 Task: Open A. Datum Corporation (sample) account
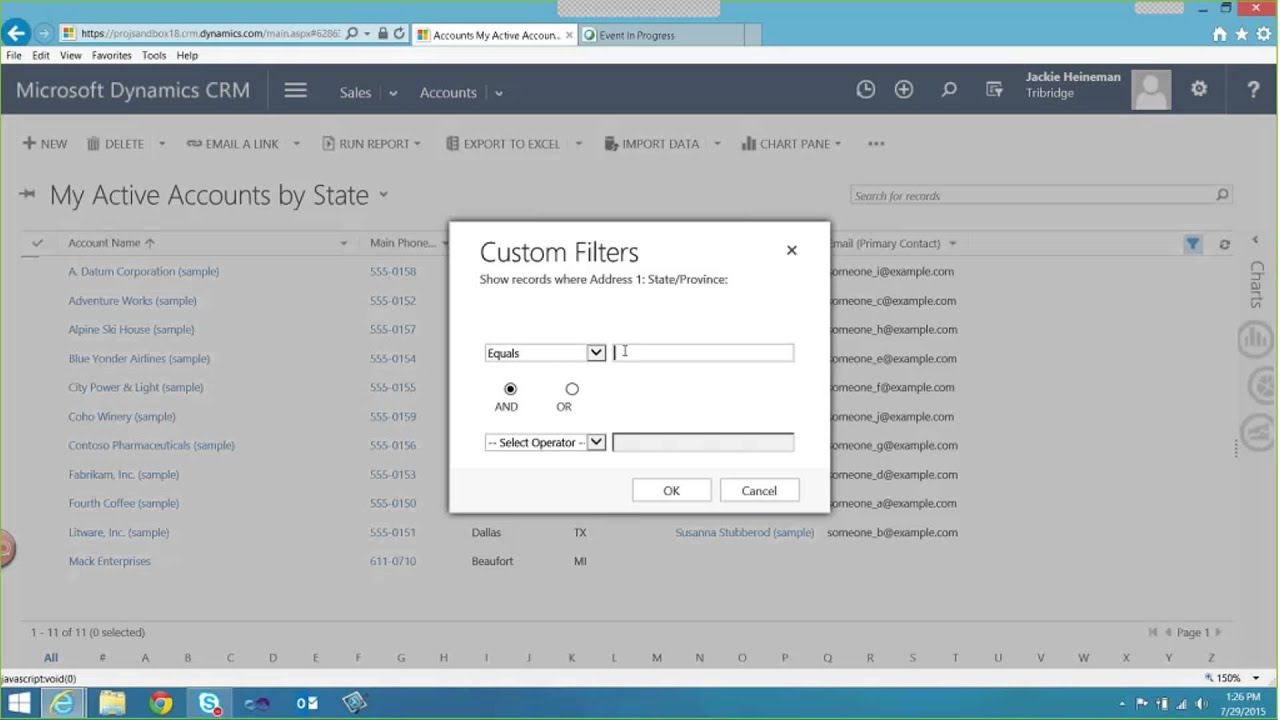pos(143,271)
